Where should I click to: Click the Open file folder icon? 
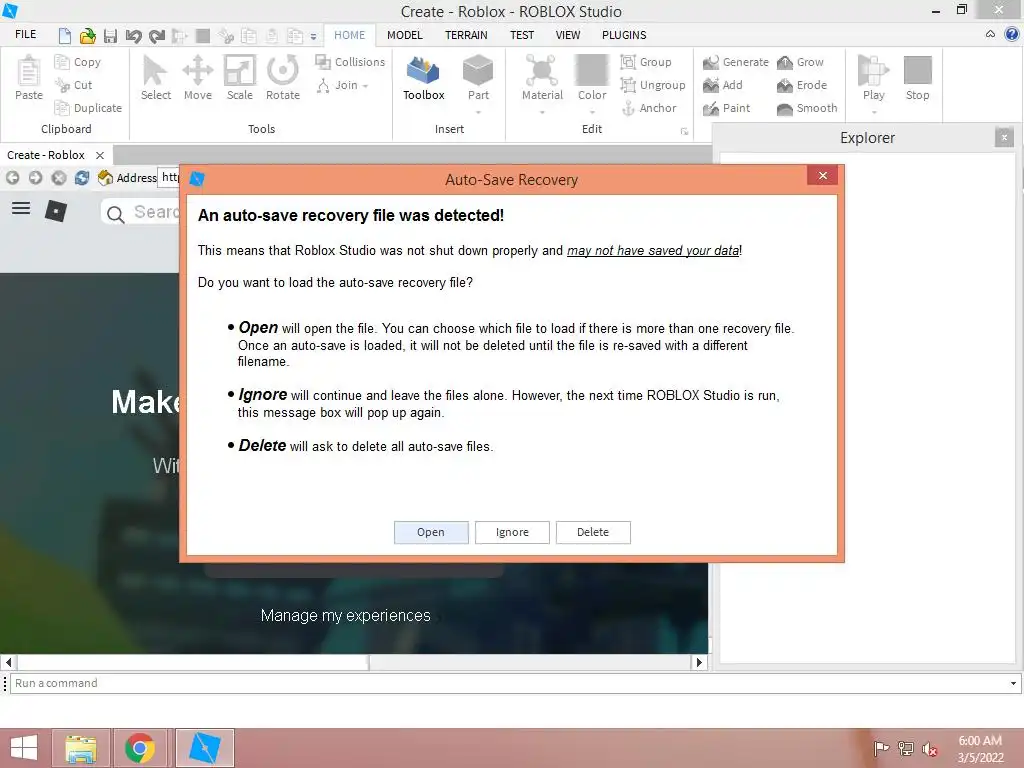tap(88, 36)
